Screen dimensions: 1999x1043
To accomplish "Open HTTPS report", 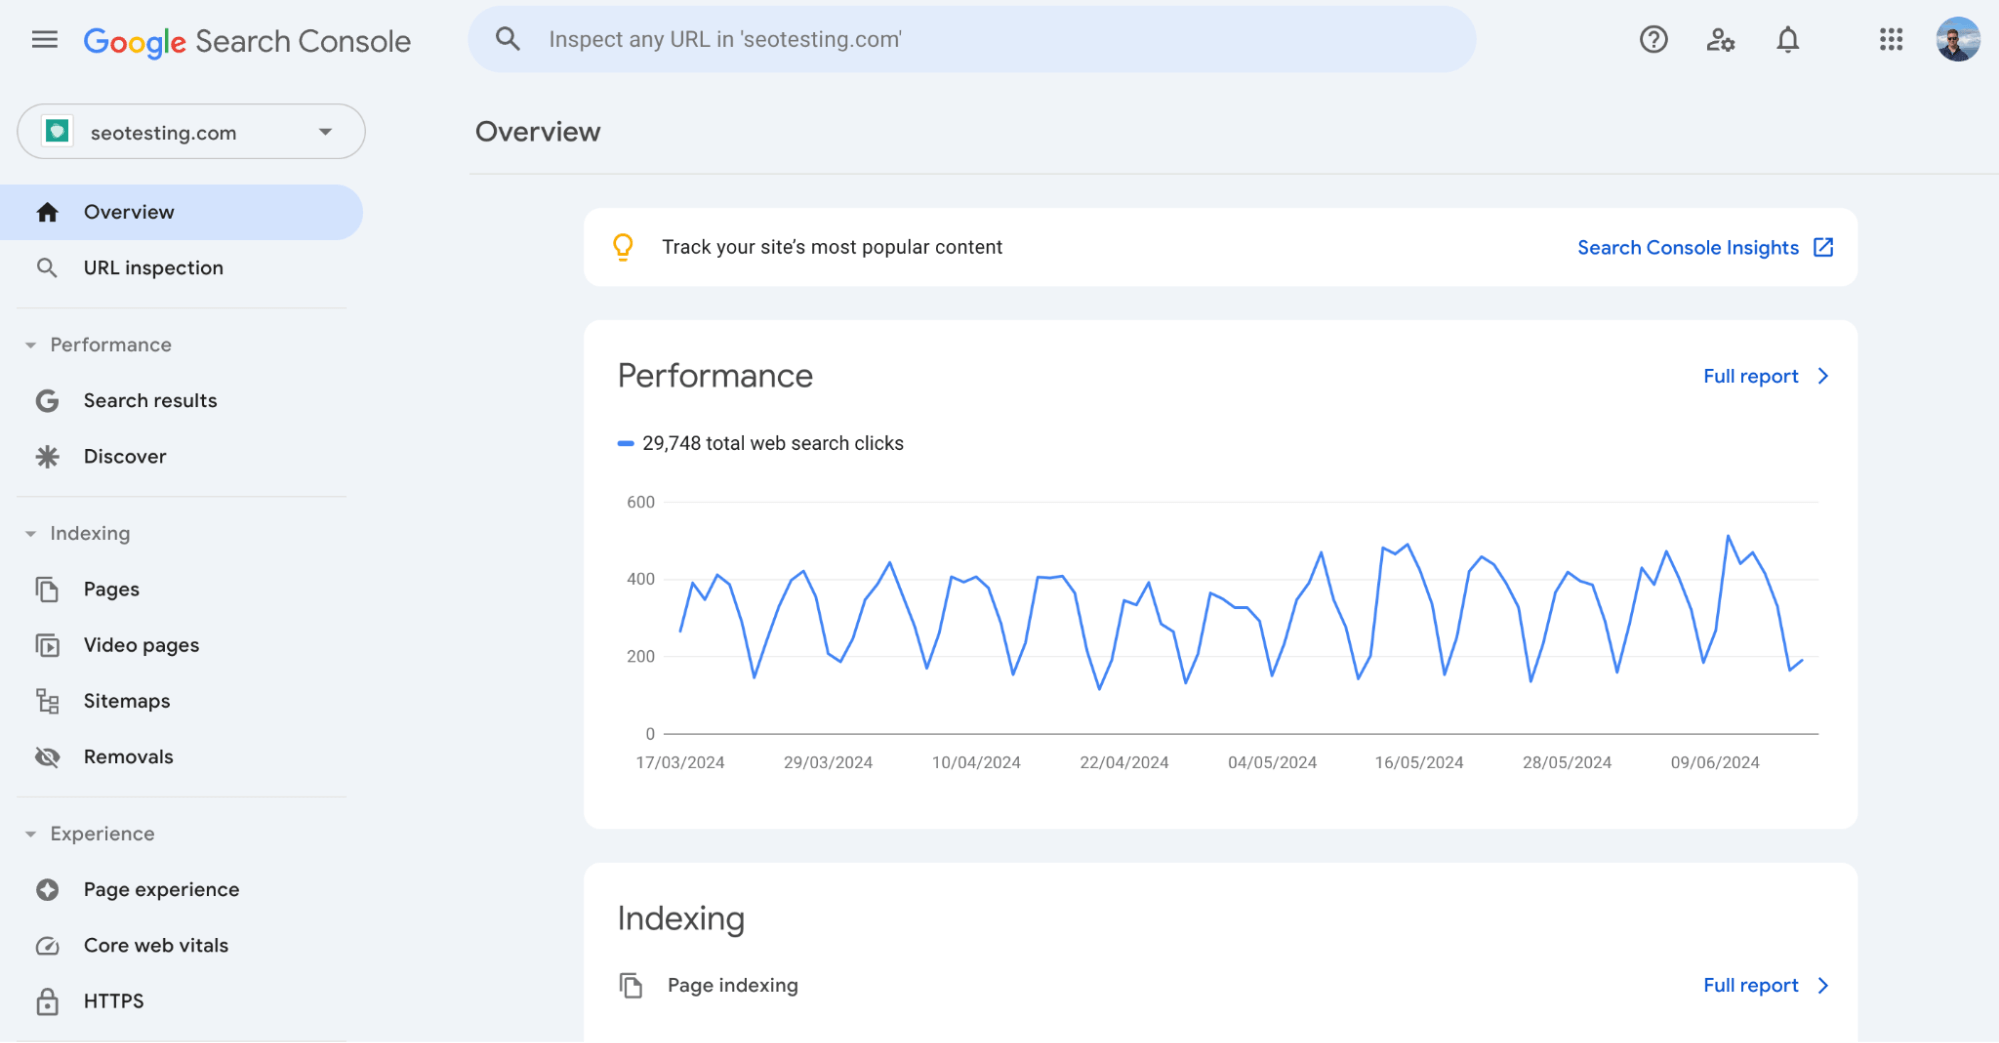I will [x=181, y=1002].
